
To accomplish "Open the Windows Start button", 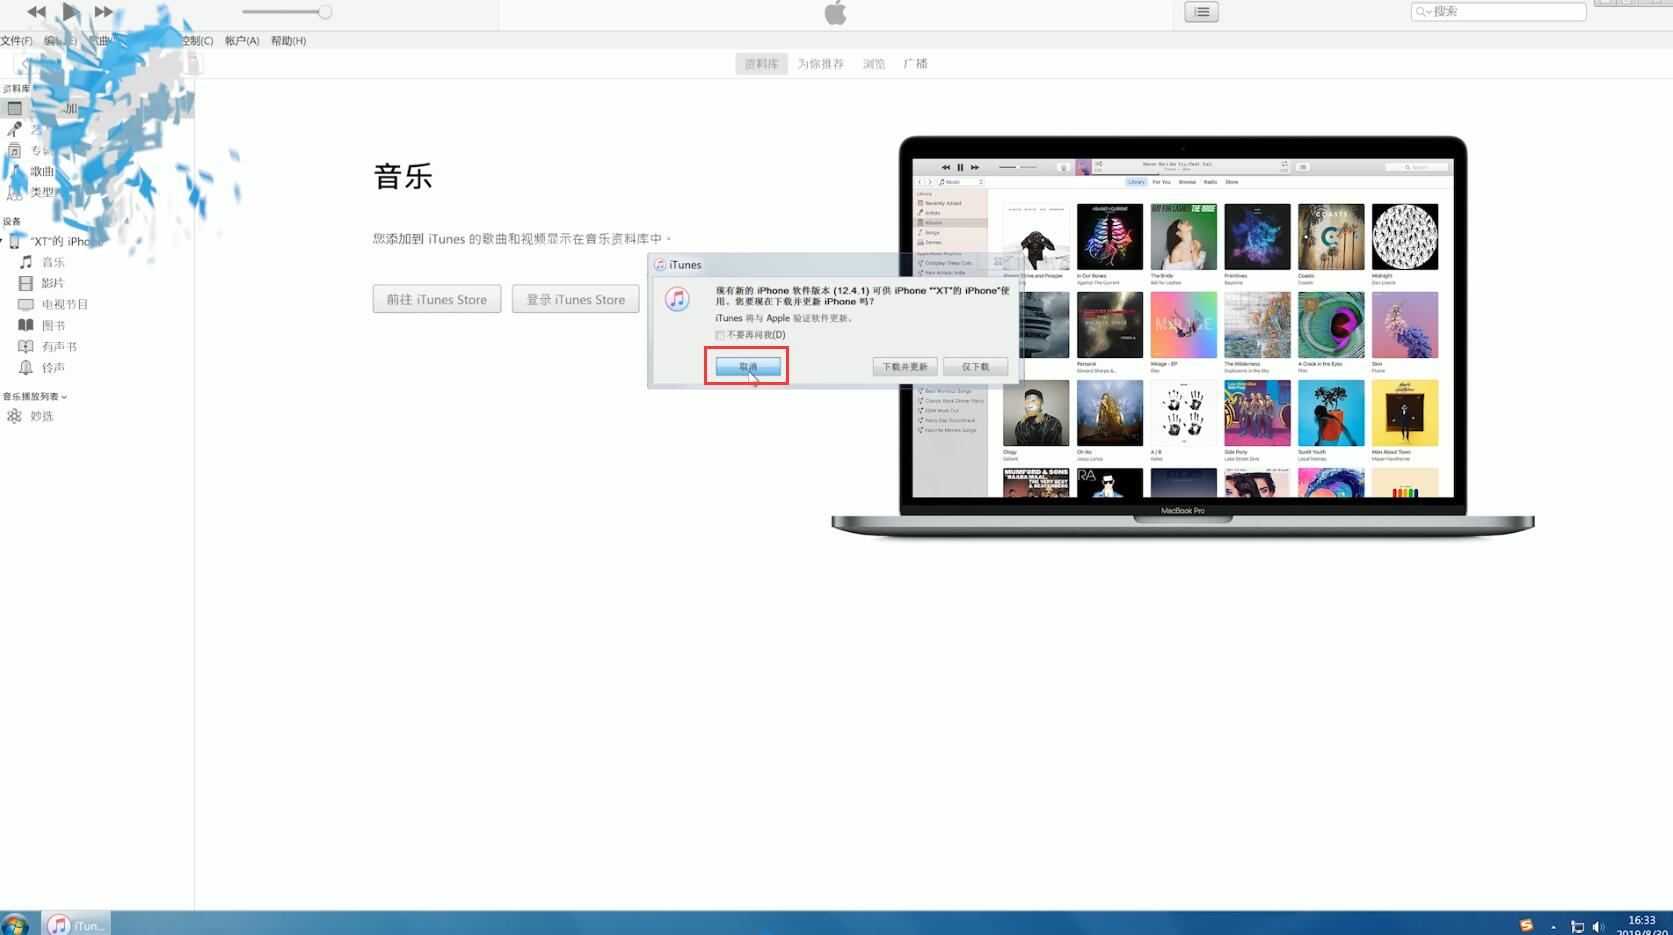I will point(15,925).
